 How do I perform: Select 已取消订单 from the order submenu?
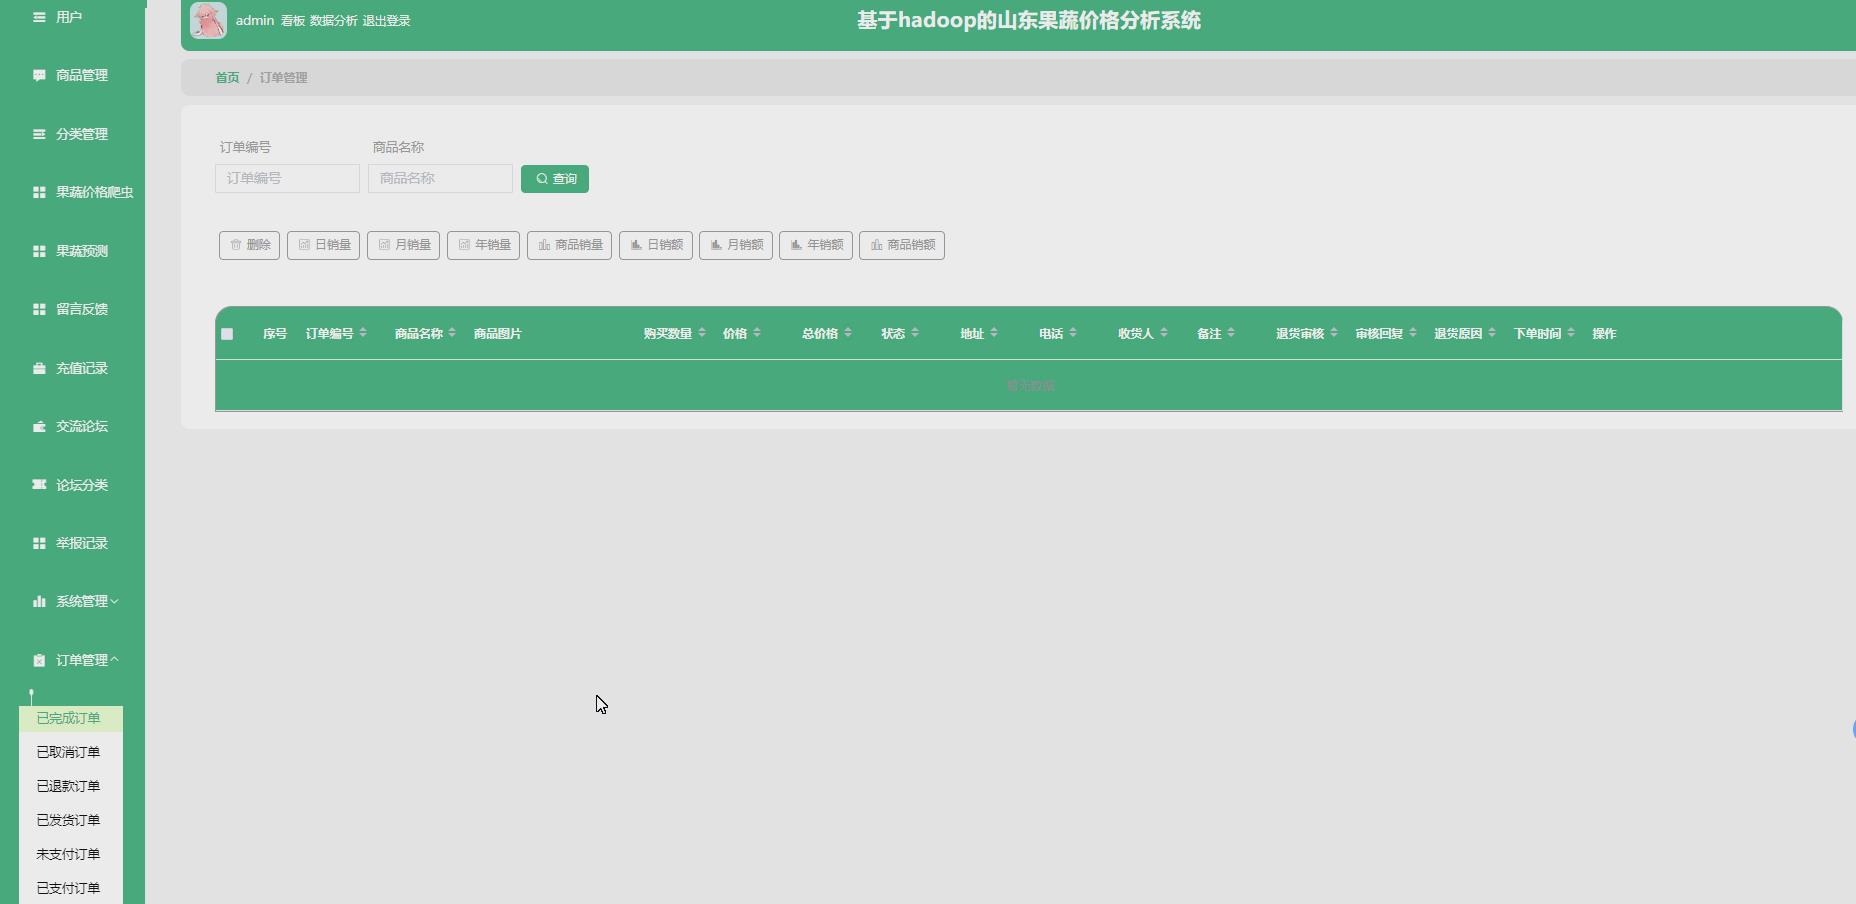point(67,751)
